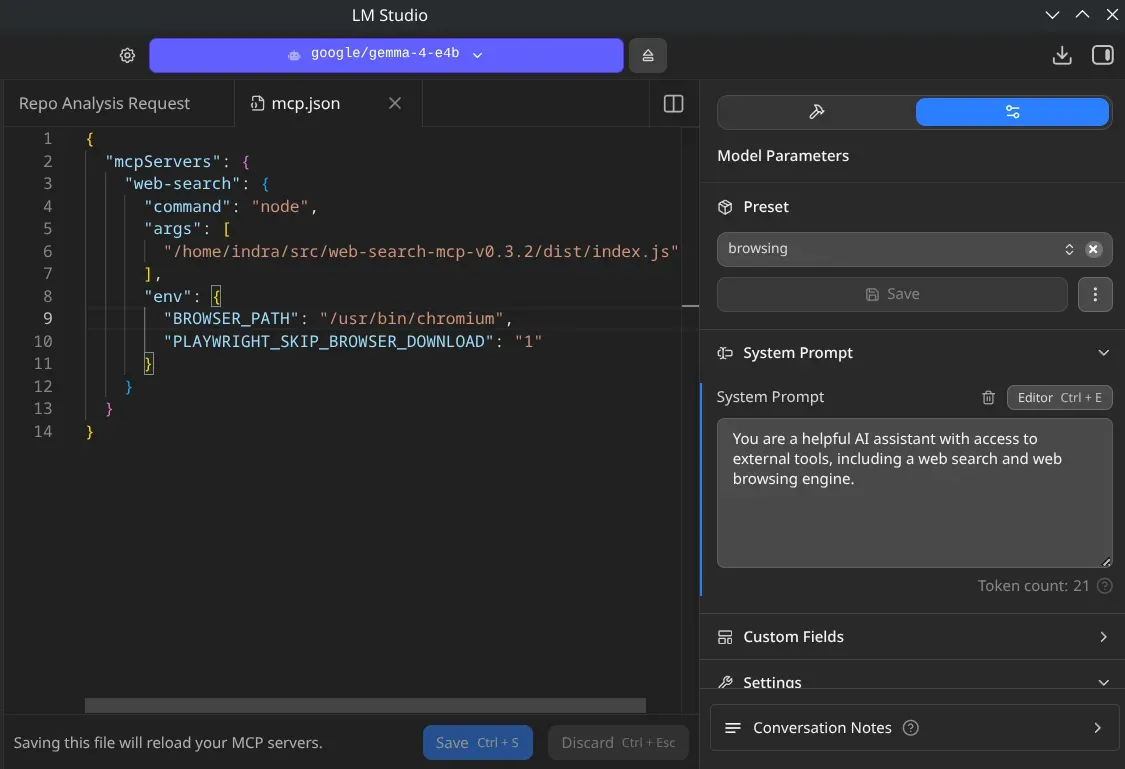
Task: Open the browsing preset dropdown
Action: point(914,249)
